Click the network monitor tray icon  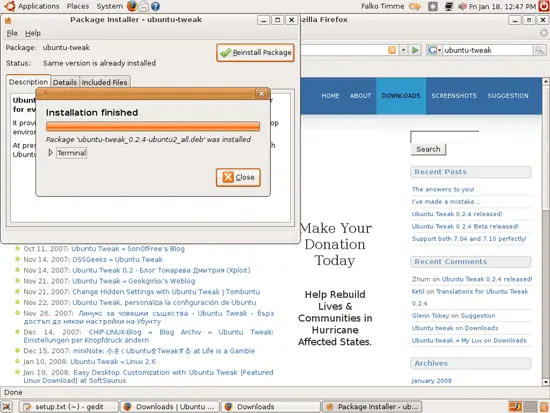[x=449, y=6]
